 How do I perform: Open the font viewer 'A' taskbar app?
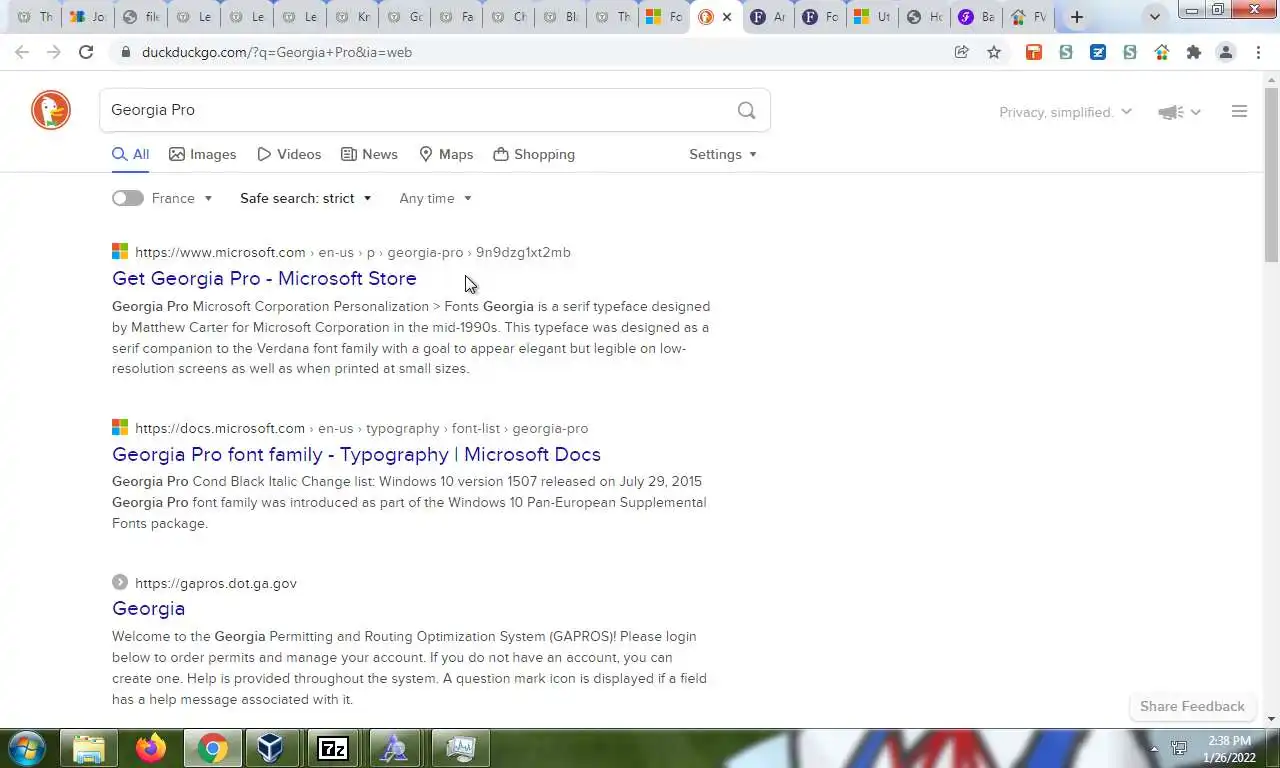coord(394,748)
